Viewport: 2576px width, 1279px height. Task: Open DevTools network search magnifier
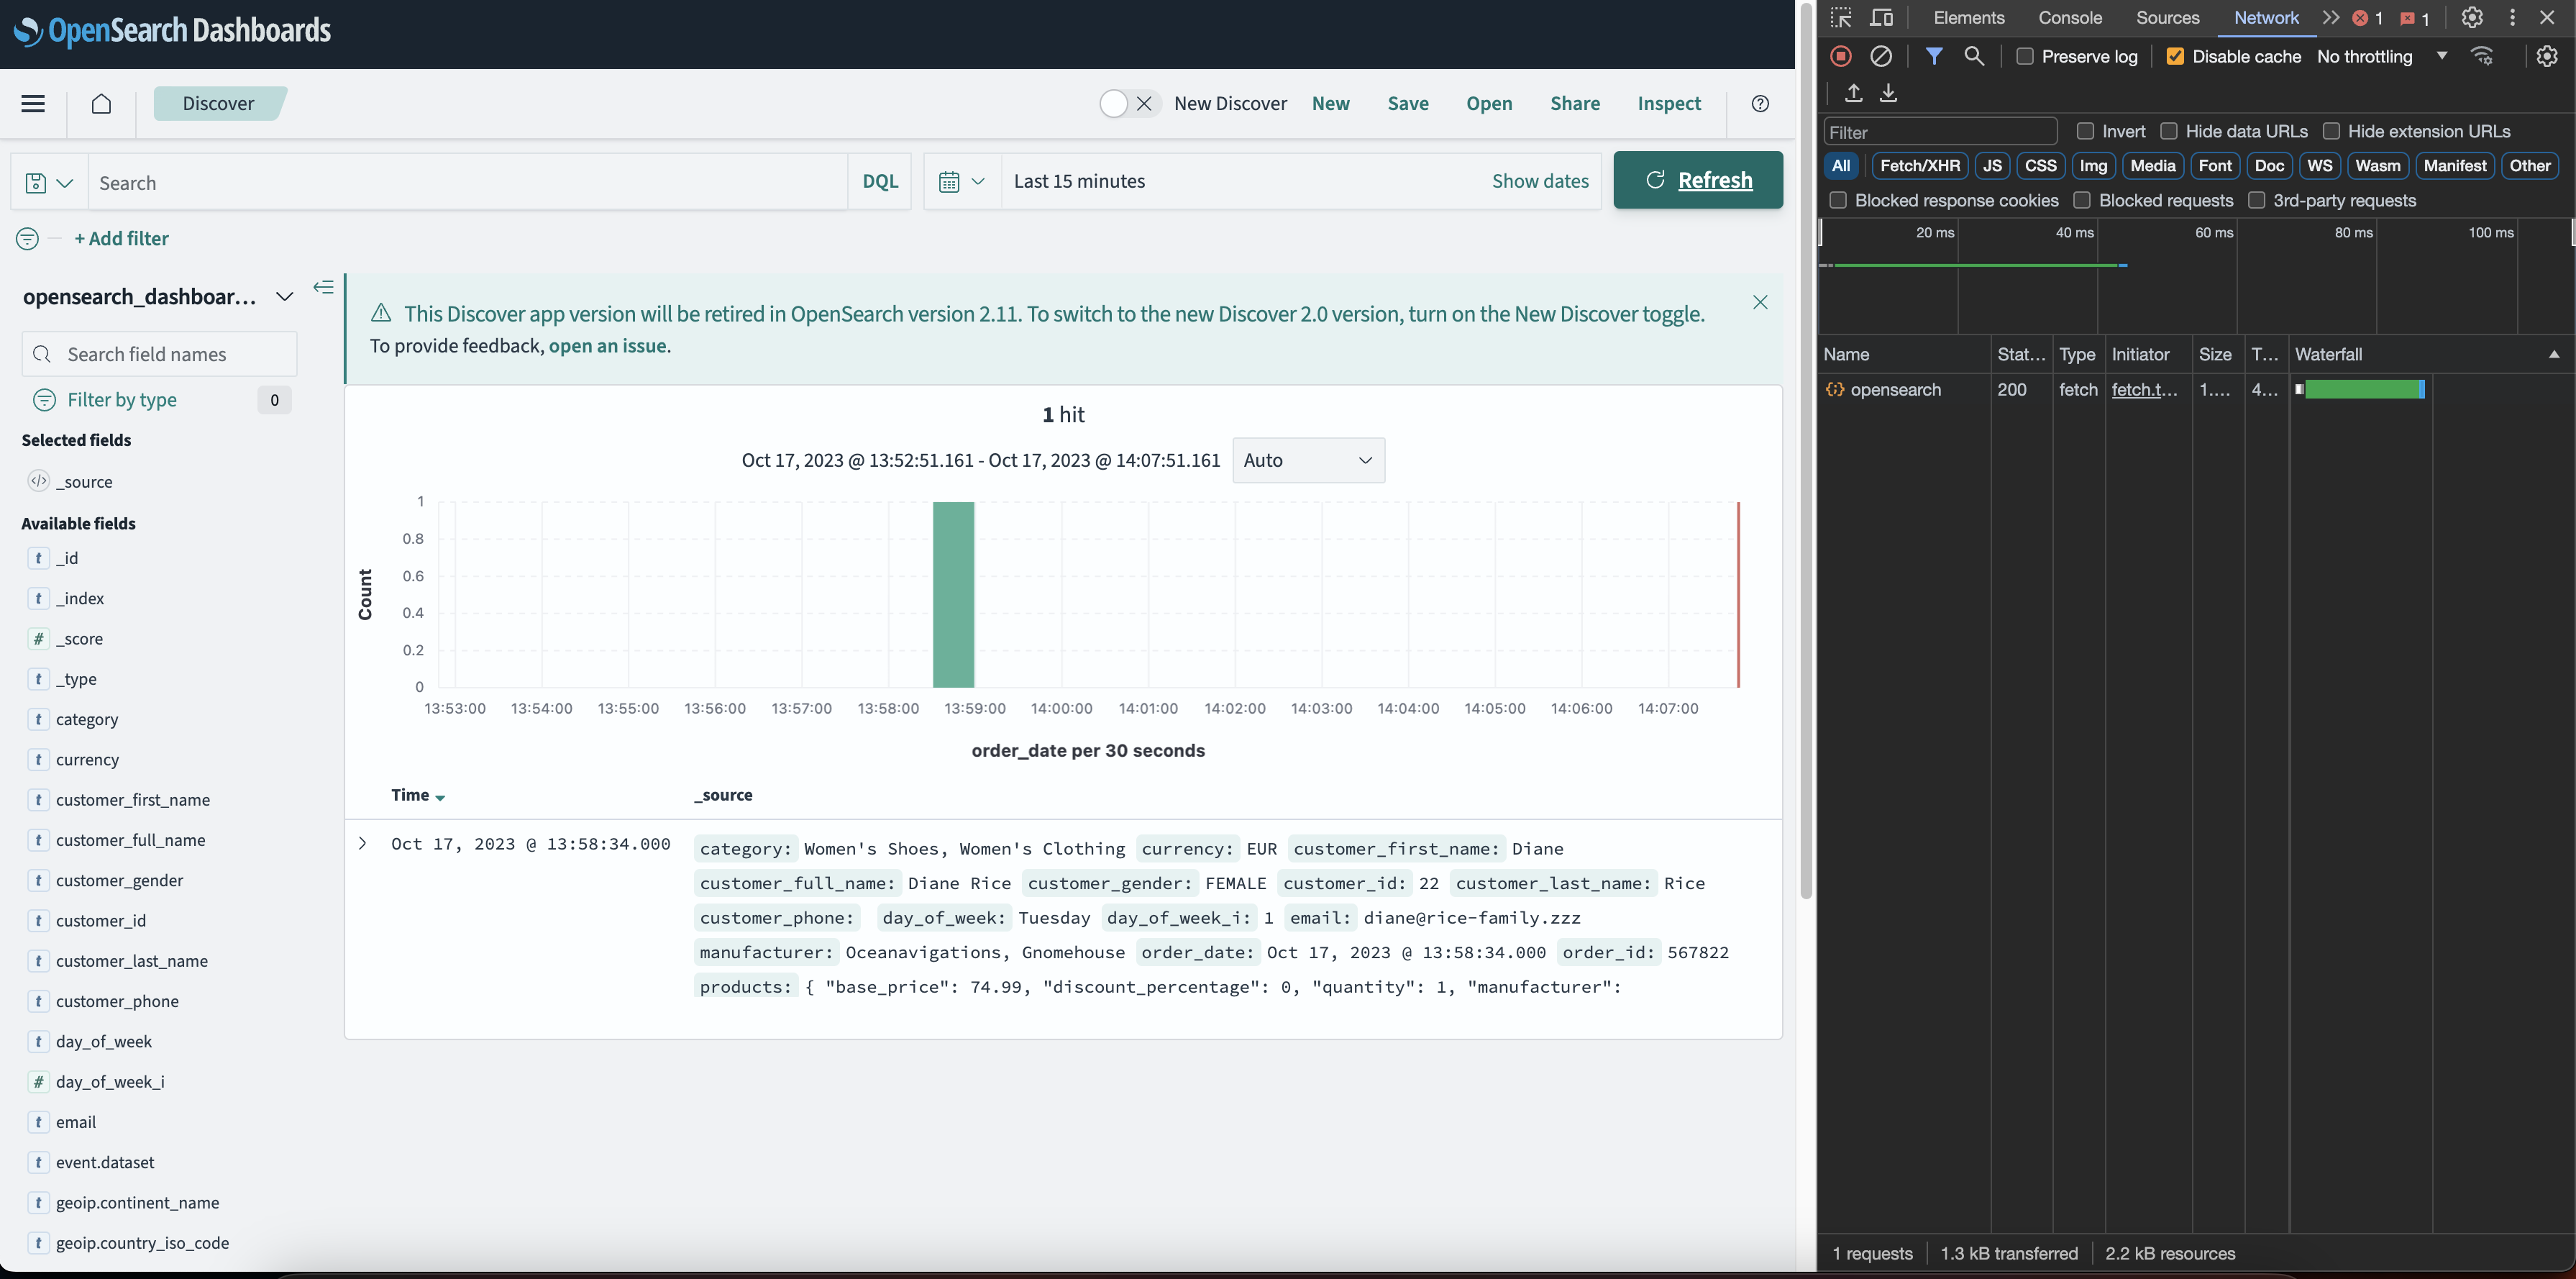(x=1973, y=57)
